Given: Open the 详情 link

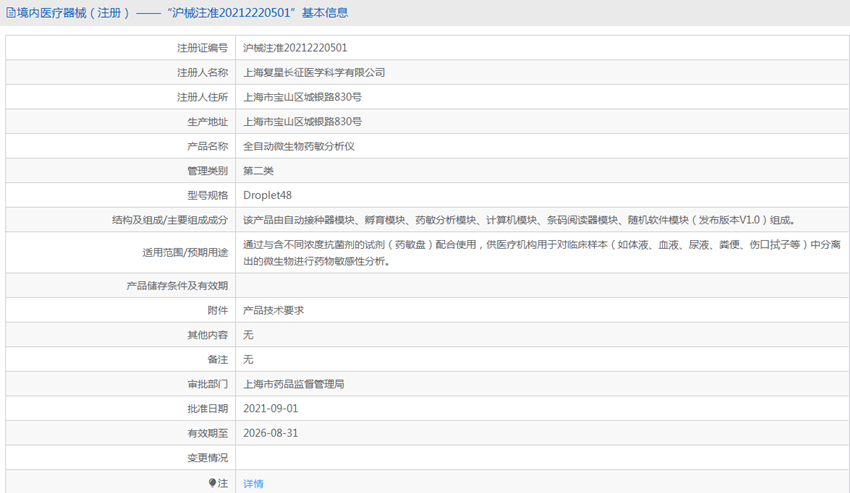Looking at the screenshot, I should tap(253, 483).
